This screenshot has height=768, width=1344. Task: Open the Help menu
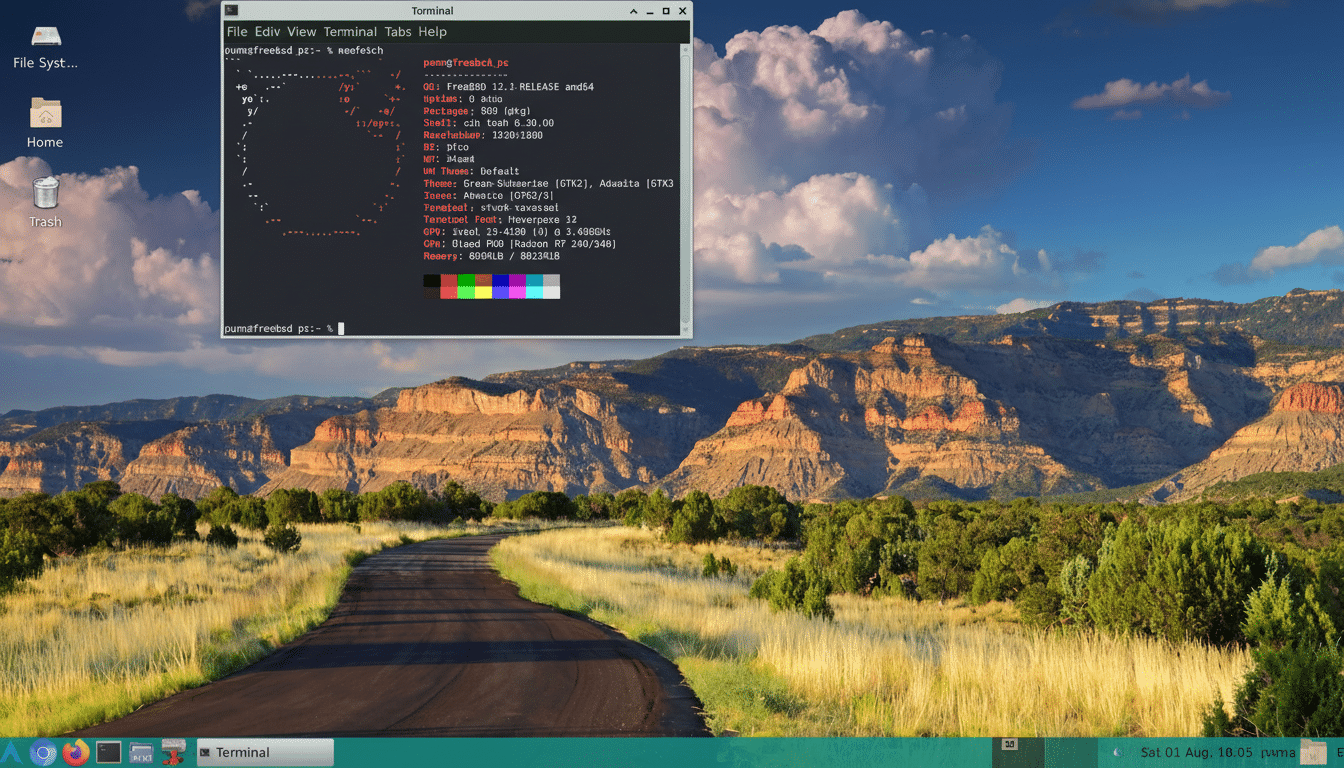(x=432, y=31)
